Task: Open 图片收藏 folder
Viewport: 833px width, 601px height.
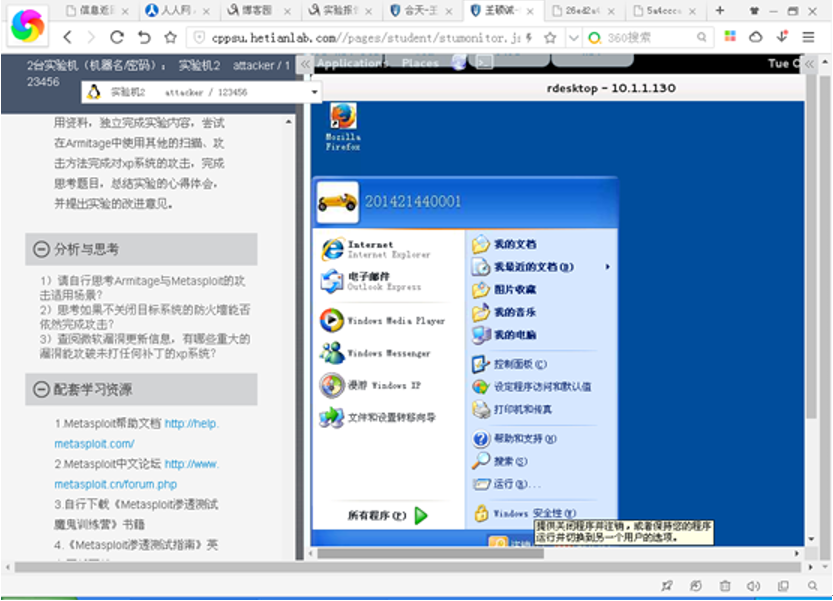Action: [x=504, y=290]
